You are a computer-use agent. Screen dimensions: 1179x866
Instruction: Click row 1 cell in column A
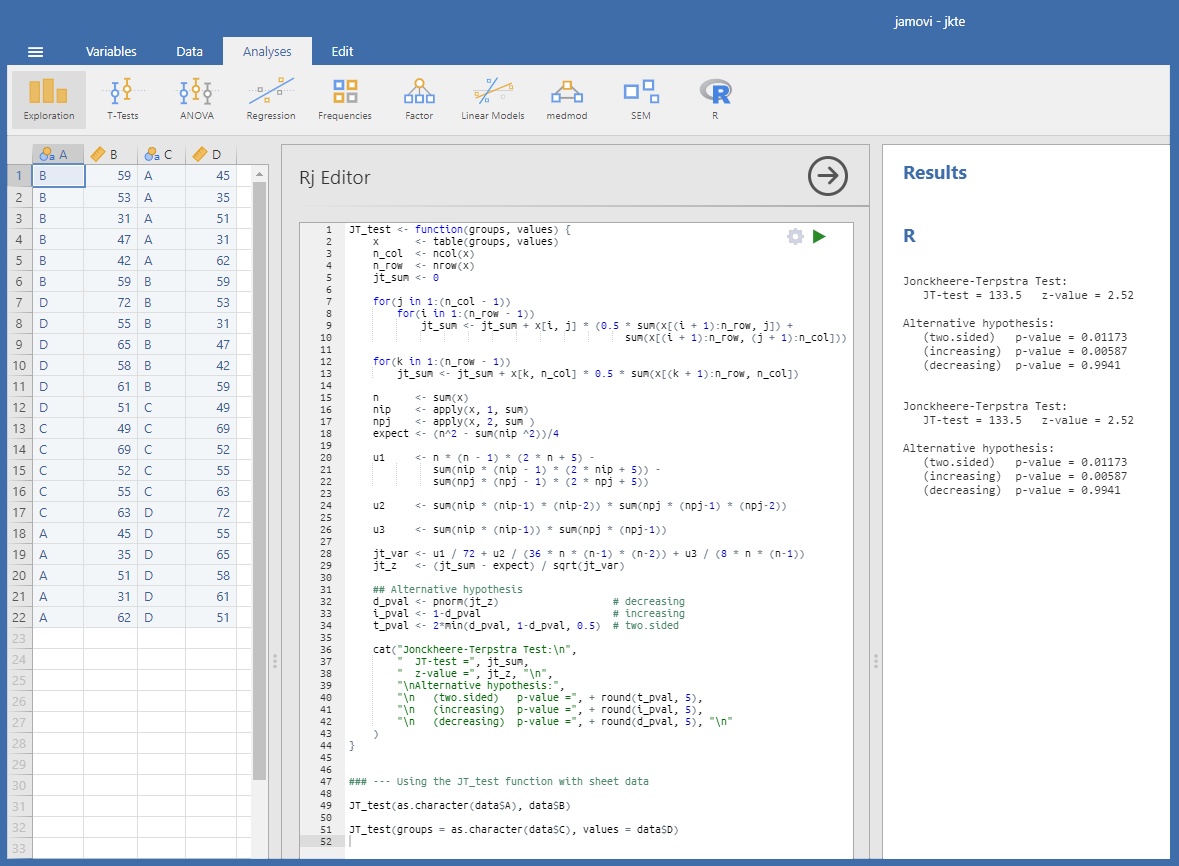click(x=58, y=176)
